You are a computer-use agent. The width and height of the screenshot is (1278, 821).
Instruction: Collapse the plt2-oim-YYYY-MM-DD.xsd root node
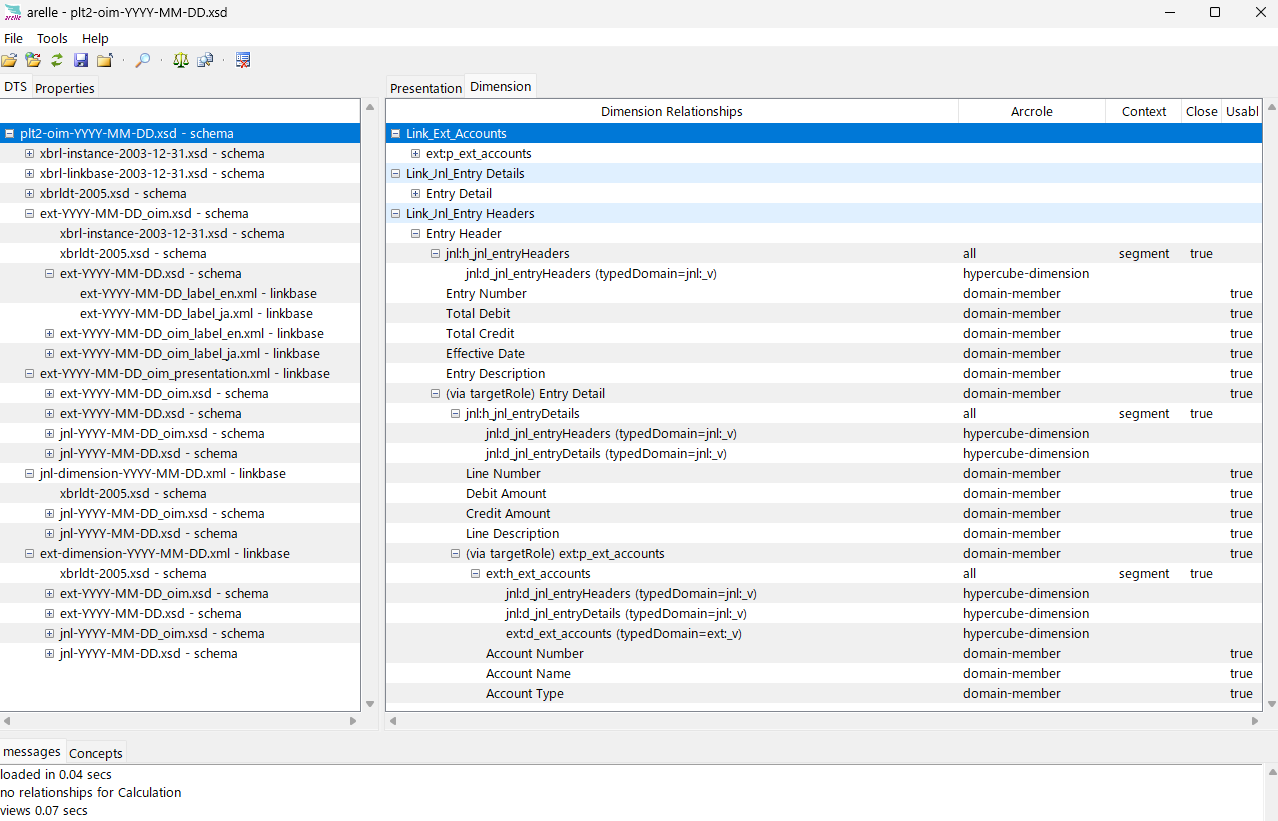[x=10, y=133]
